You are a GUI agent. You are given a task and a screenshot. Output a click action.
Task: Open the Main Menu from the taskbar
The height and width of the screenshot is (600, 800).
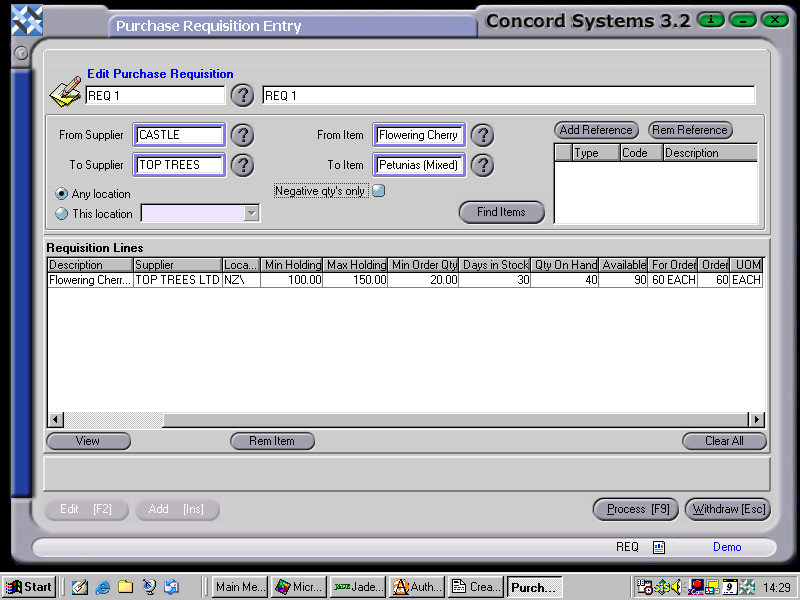[x=239, y=587]
